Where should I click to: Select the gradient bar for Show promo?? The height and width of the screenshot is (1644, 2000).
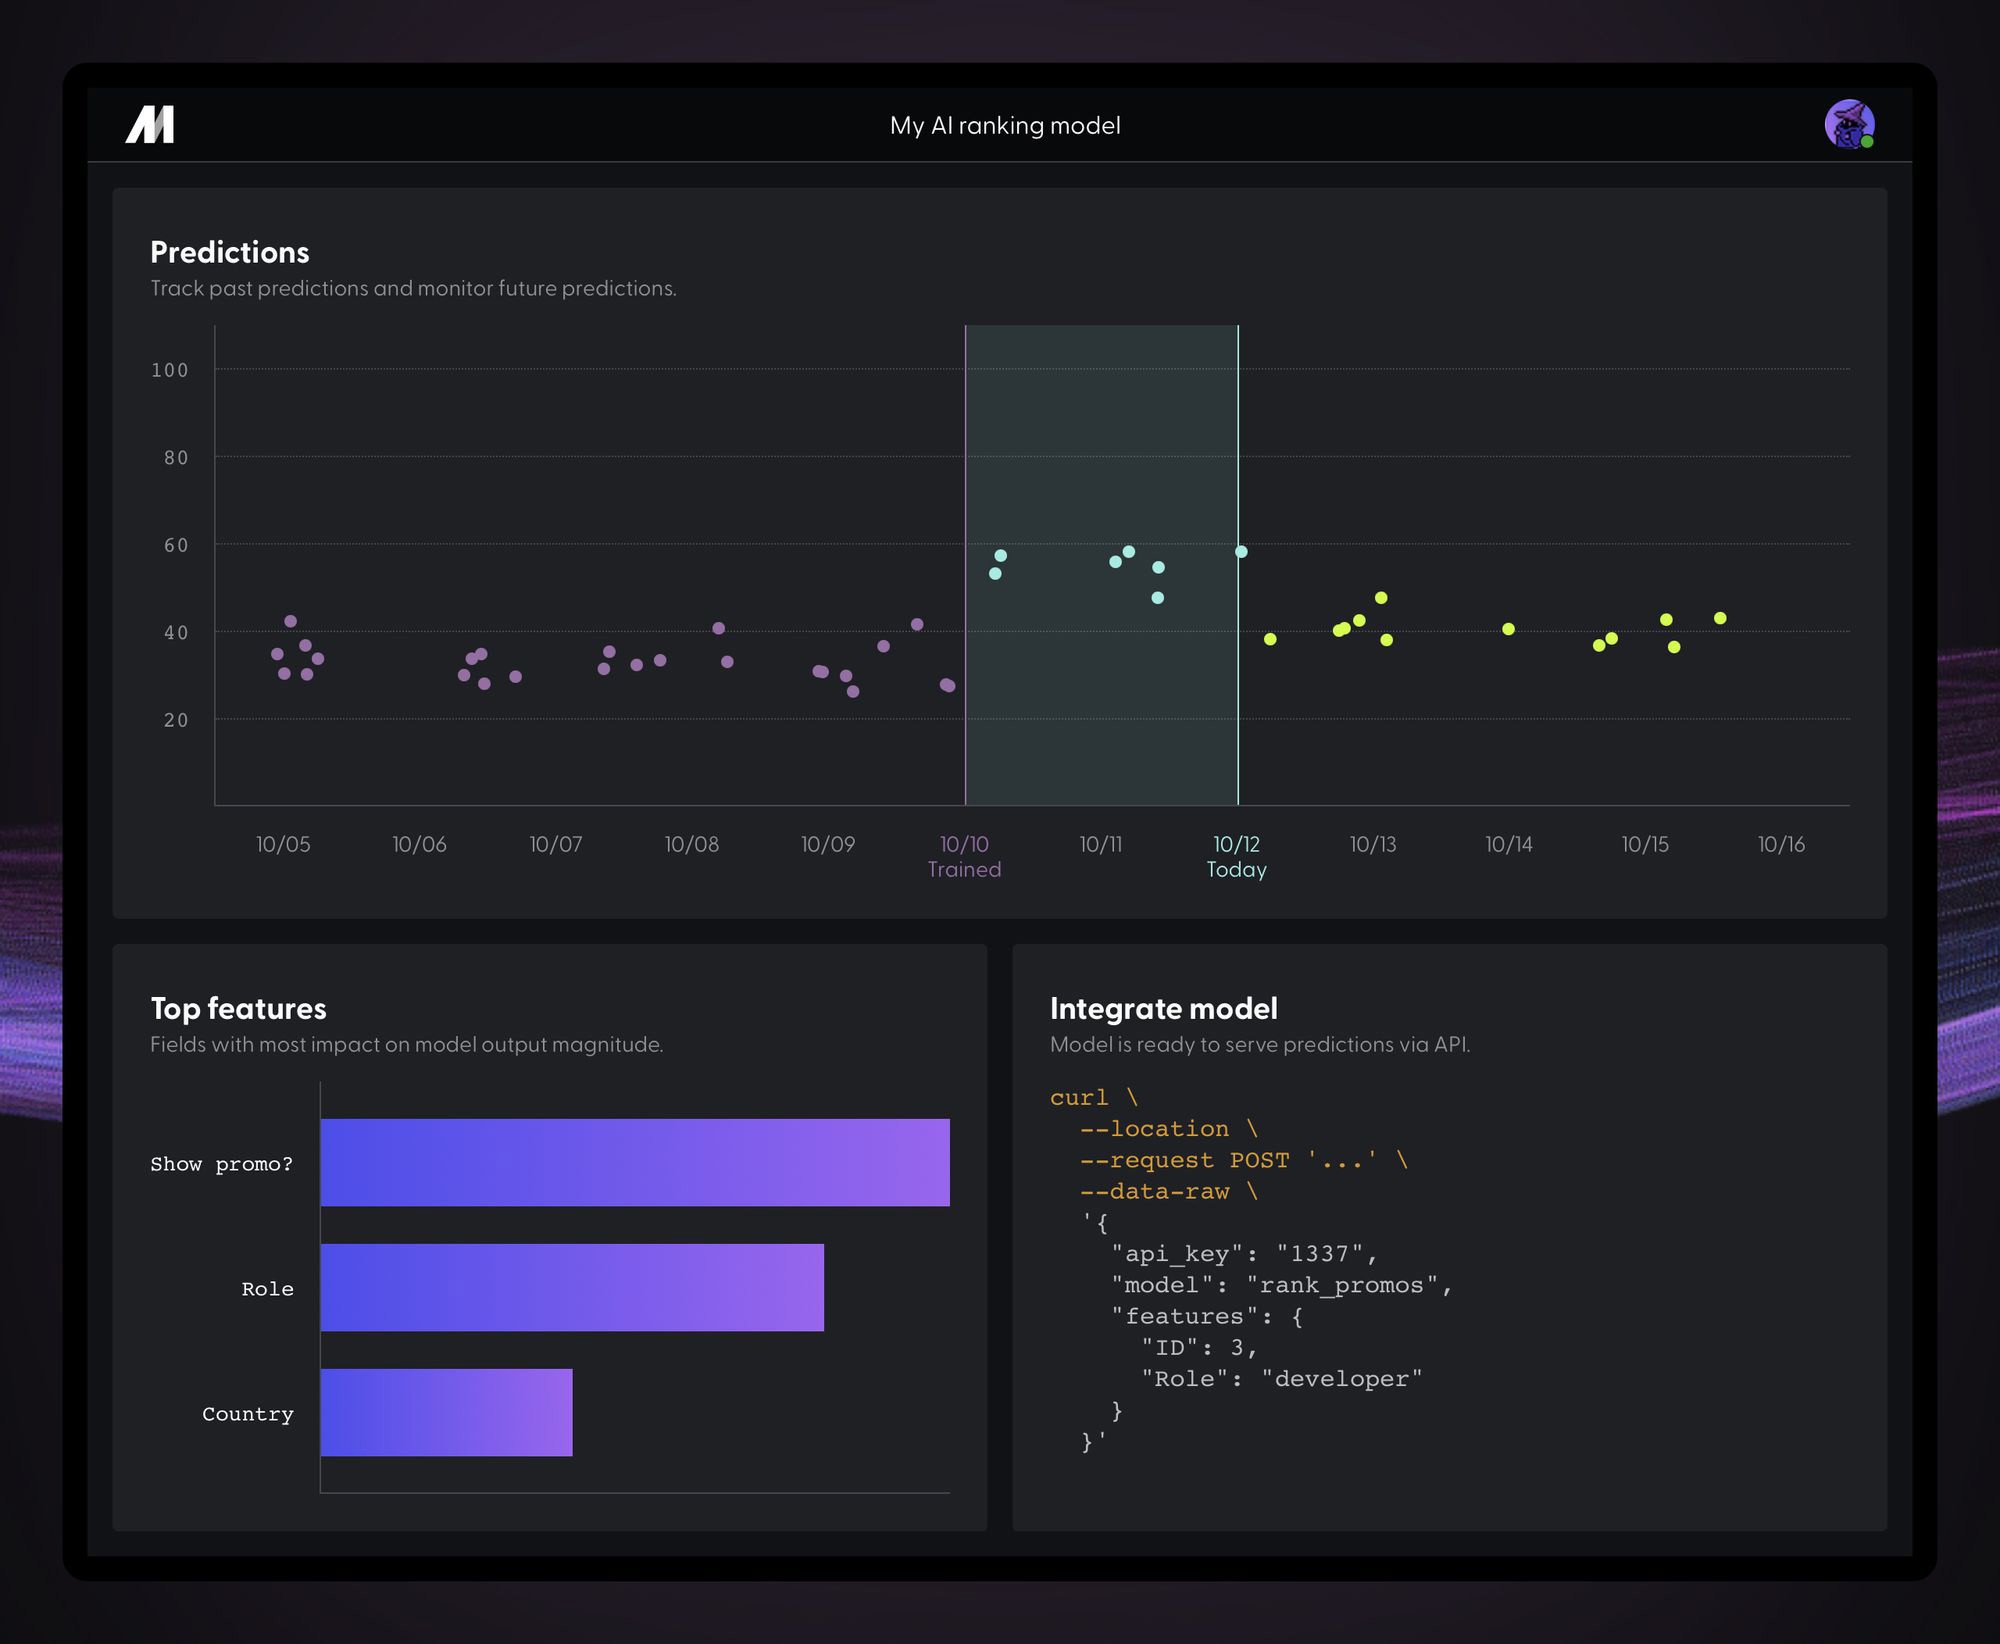click(633, 1162)
